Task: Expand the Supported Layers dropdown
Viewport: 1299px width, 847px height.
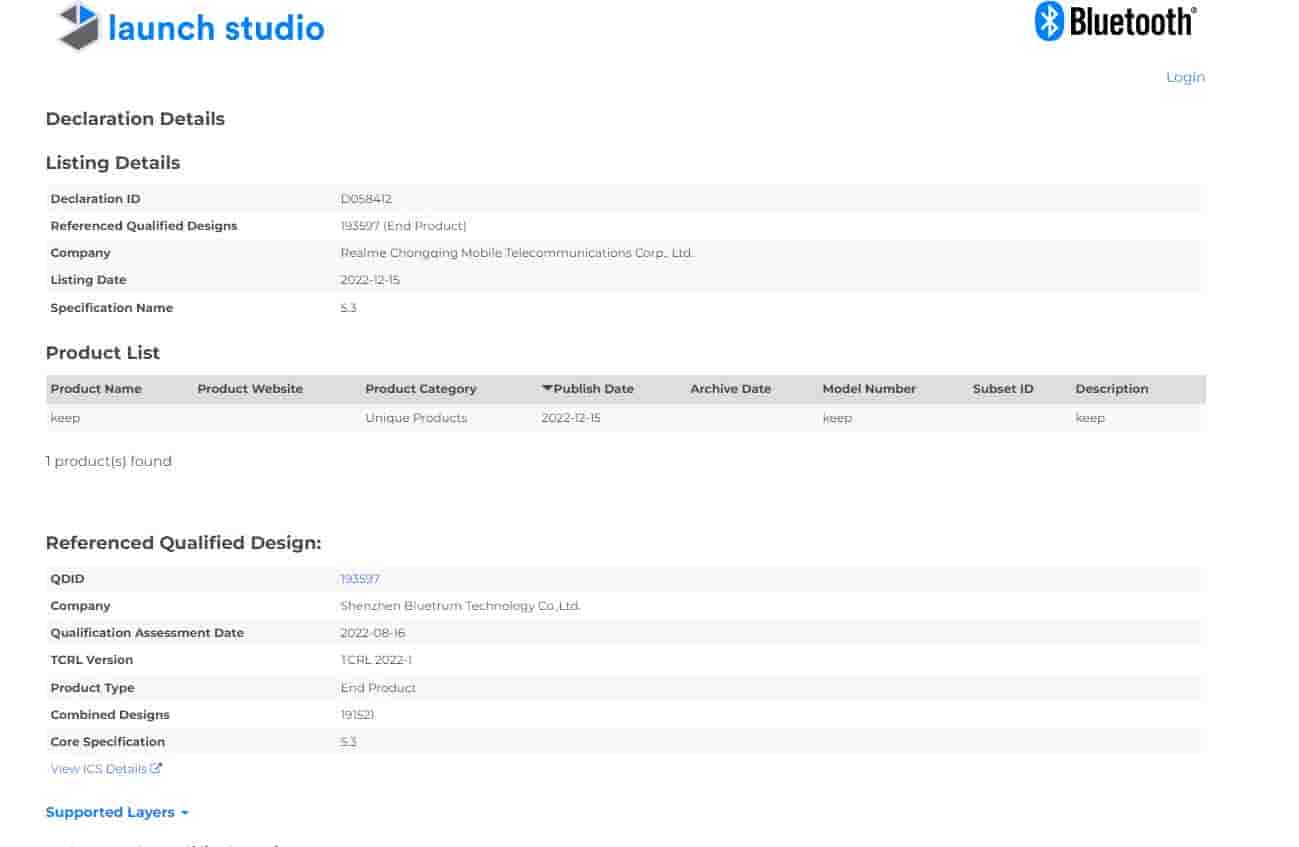Action: coord(117,812)
